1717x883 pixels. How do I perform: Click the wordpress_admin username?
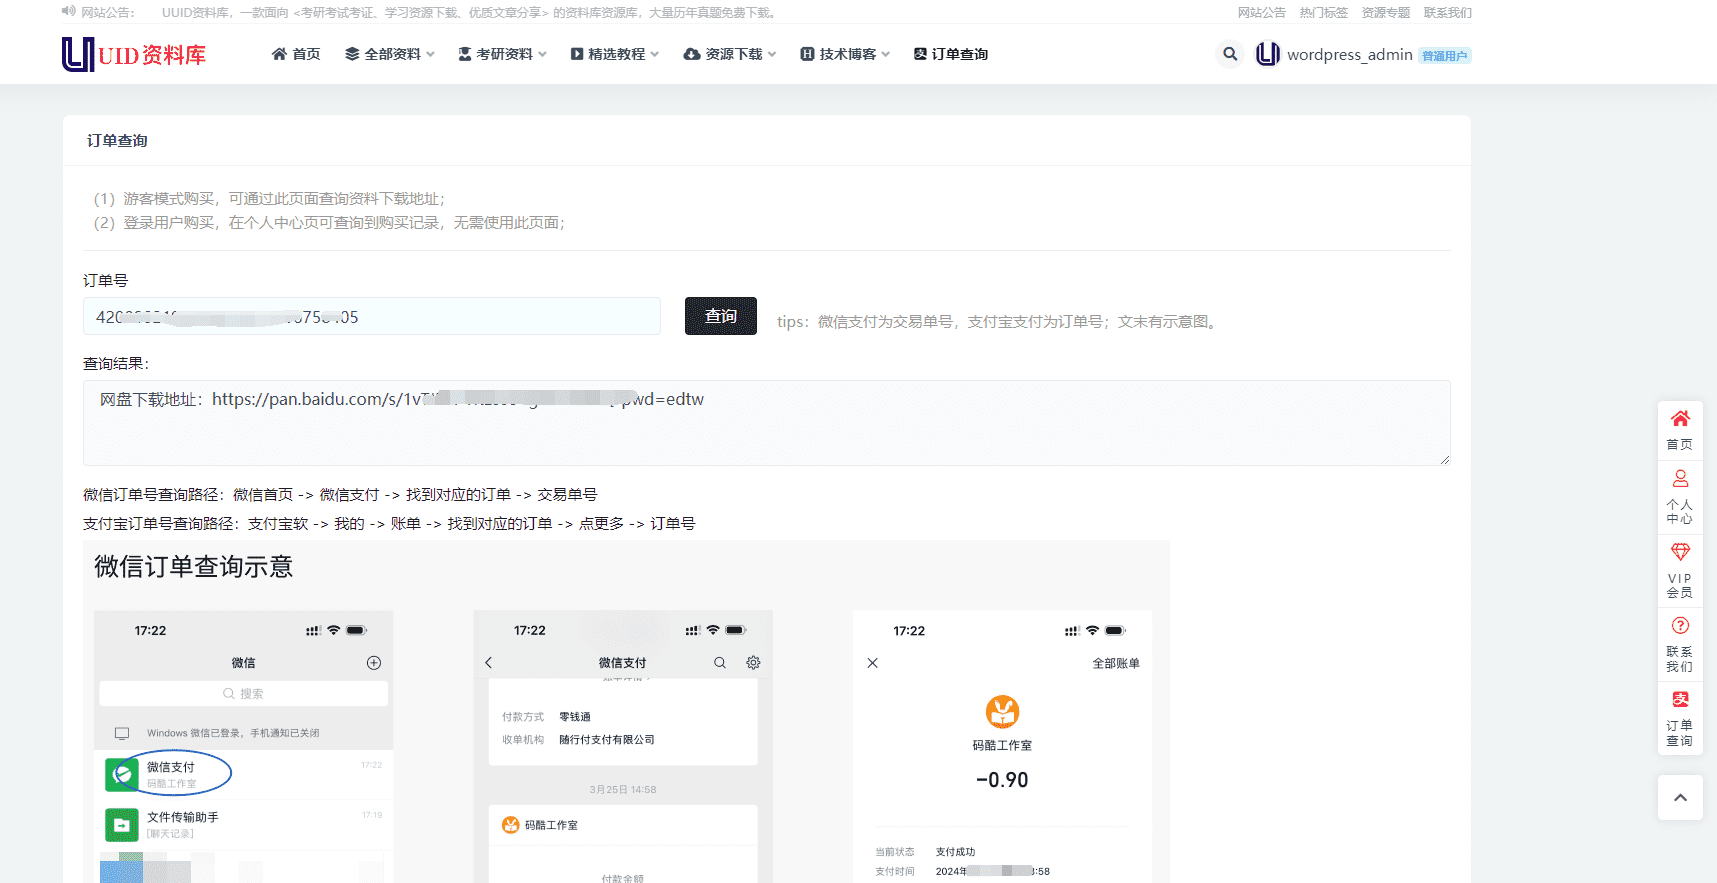(1350, 55)
